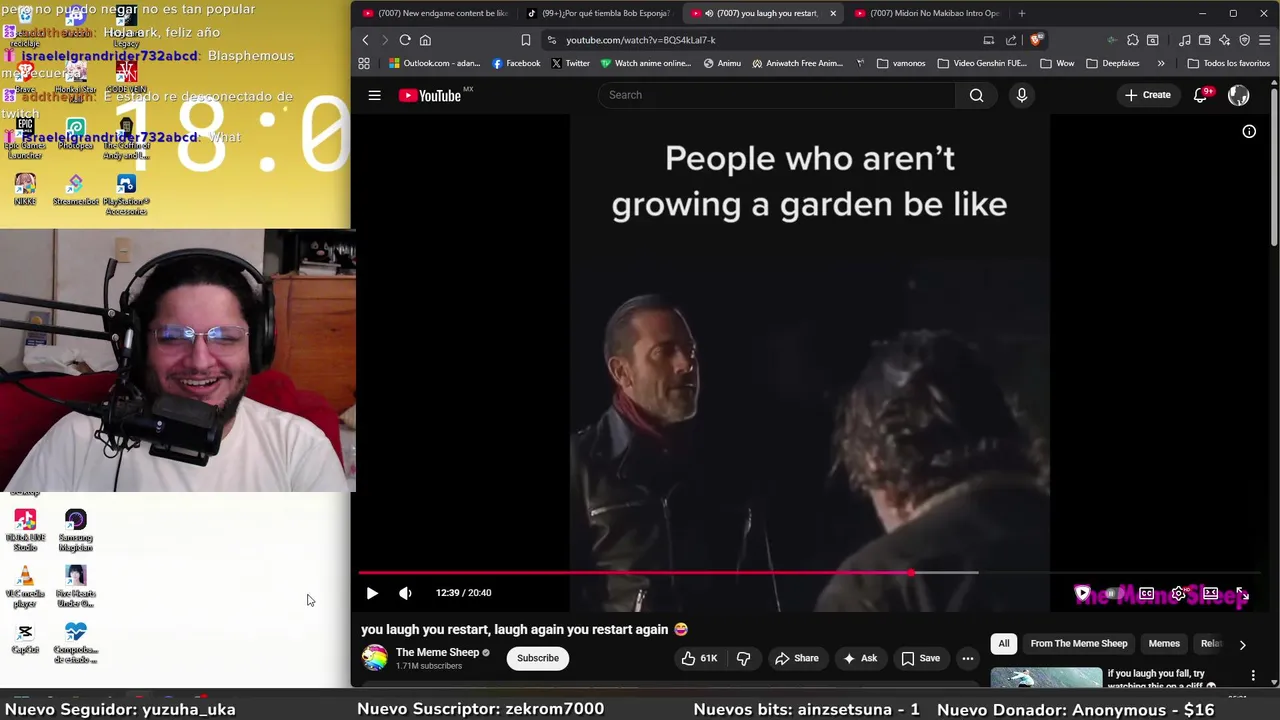Click the search magnifier button
This screenshot has height=720, width=1280.
(x=977, y=95)
